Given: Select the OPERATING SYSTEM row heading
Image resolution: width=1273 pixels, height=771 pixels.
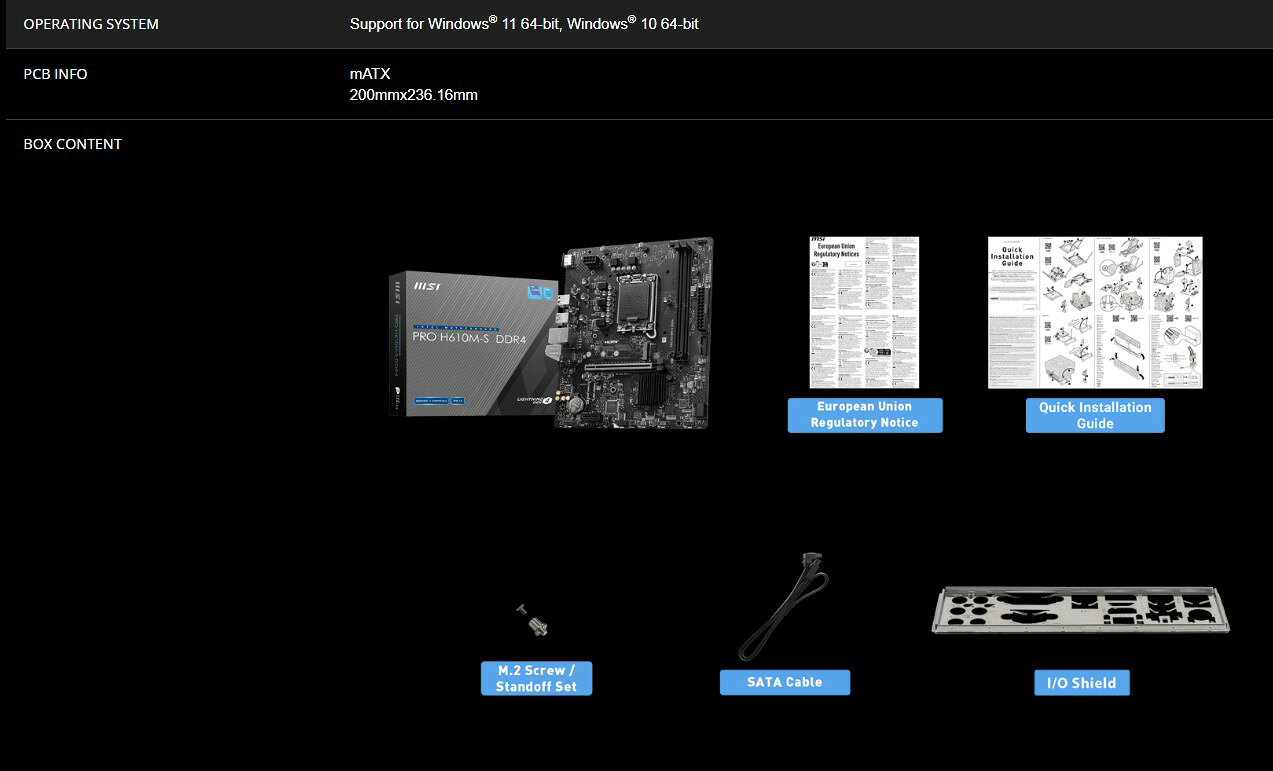Looking at the screenshot, I should (91, 24).
